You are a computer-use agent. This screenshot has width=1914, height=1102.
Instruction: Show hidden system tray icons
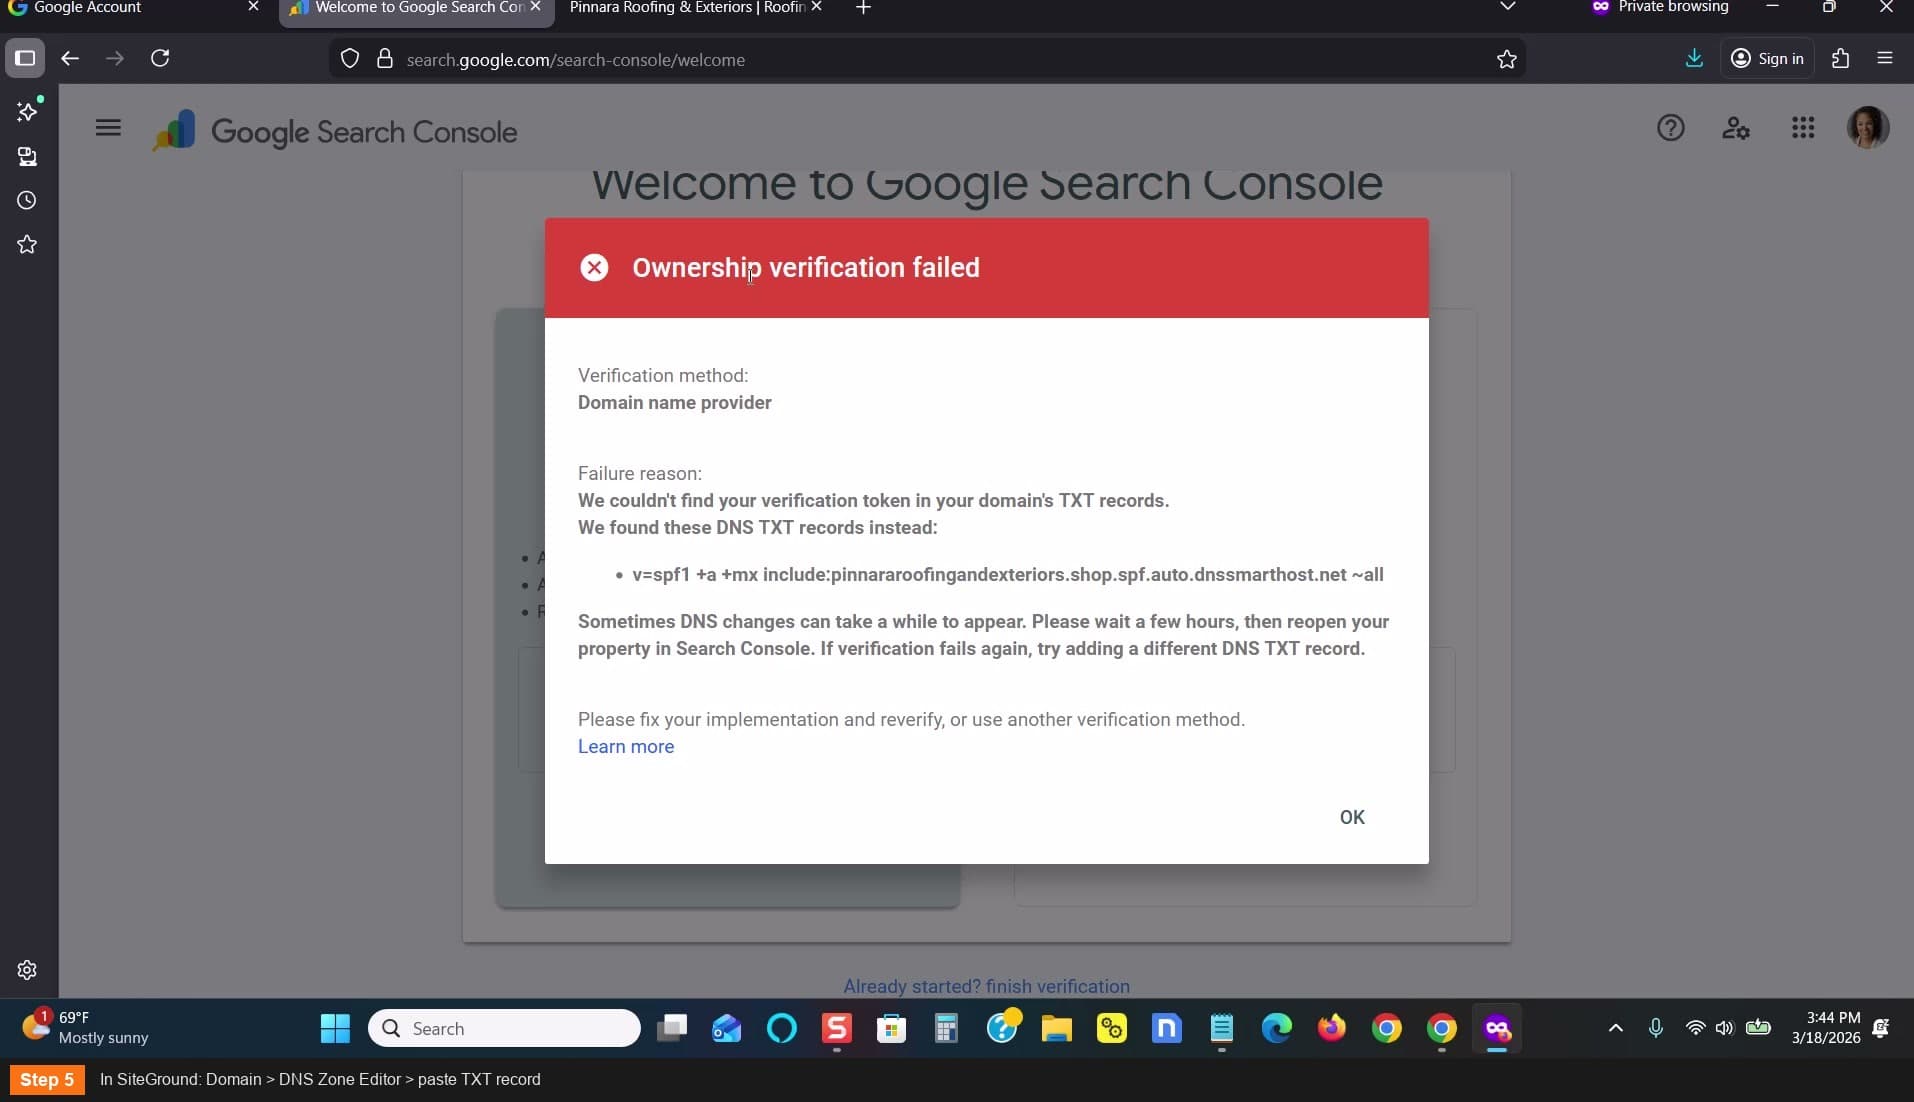1615,1028
